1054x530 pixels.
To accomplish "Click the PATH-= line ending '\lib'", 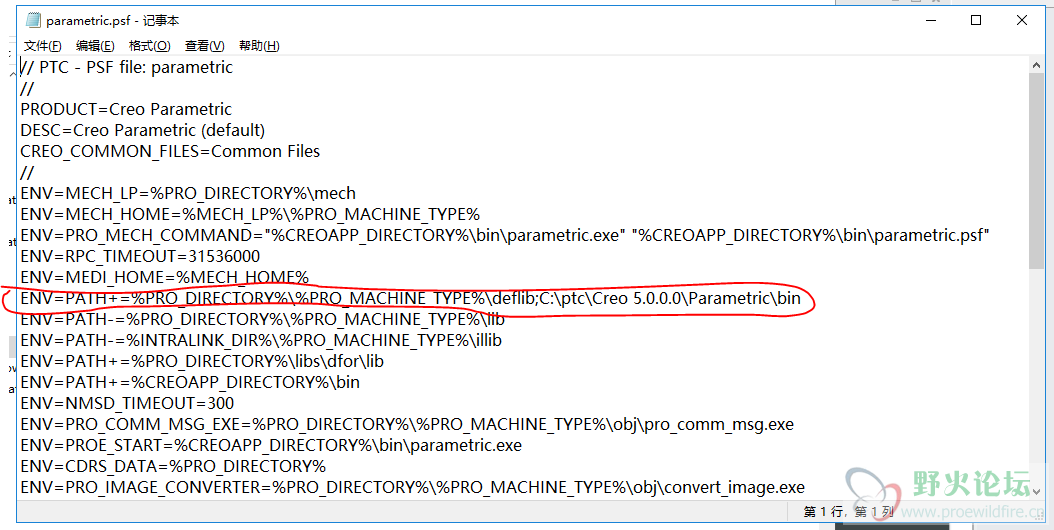I will pos(262,319).
